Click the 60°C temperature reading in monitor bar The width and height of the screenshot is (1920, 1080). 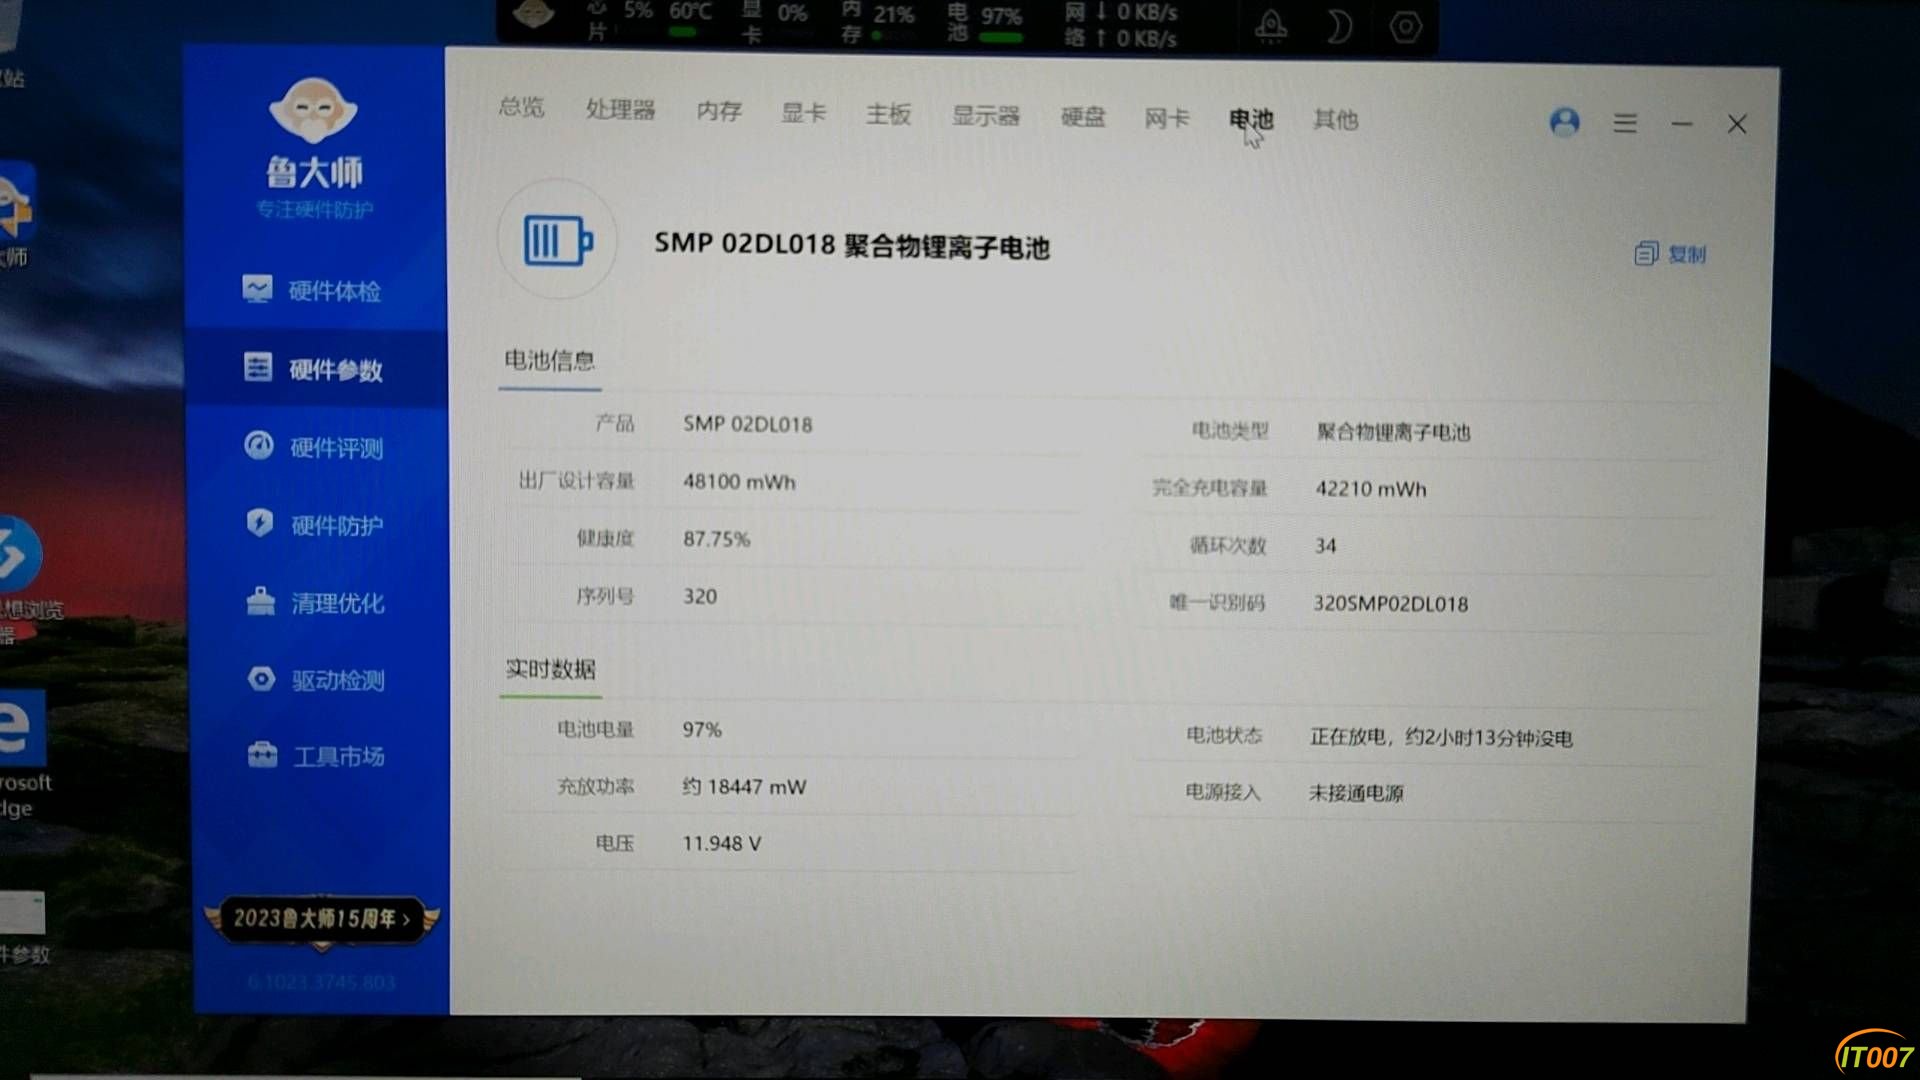[x=690, y=12]
